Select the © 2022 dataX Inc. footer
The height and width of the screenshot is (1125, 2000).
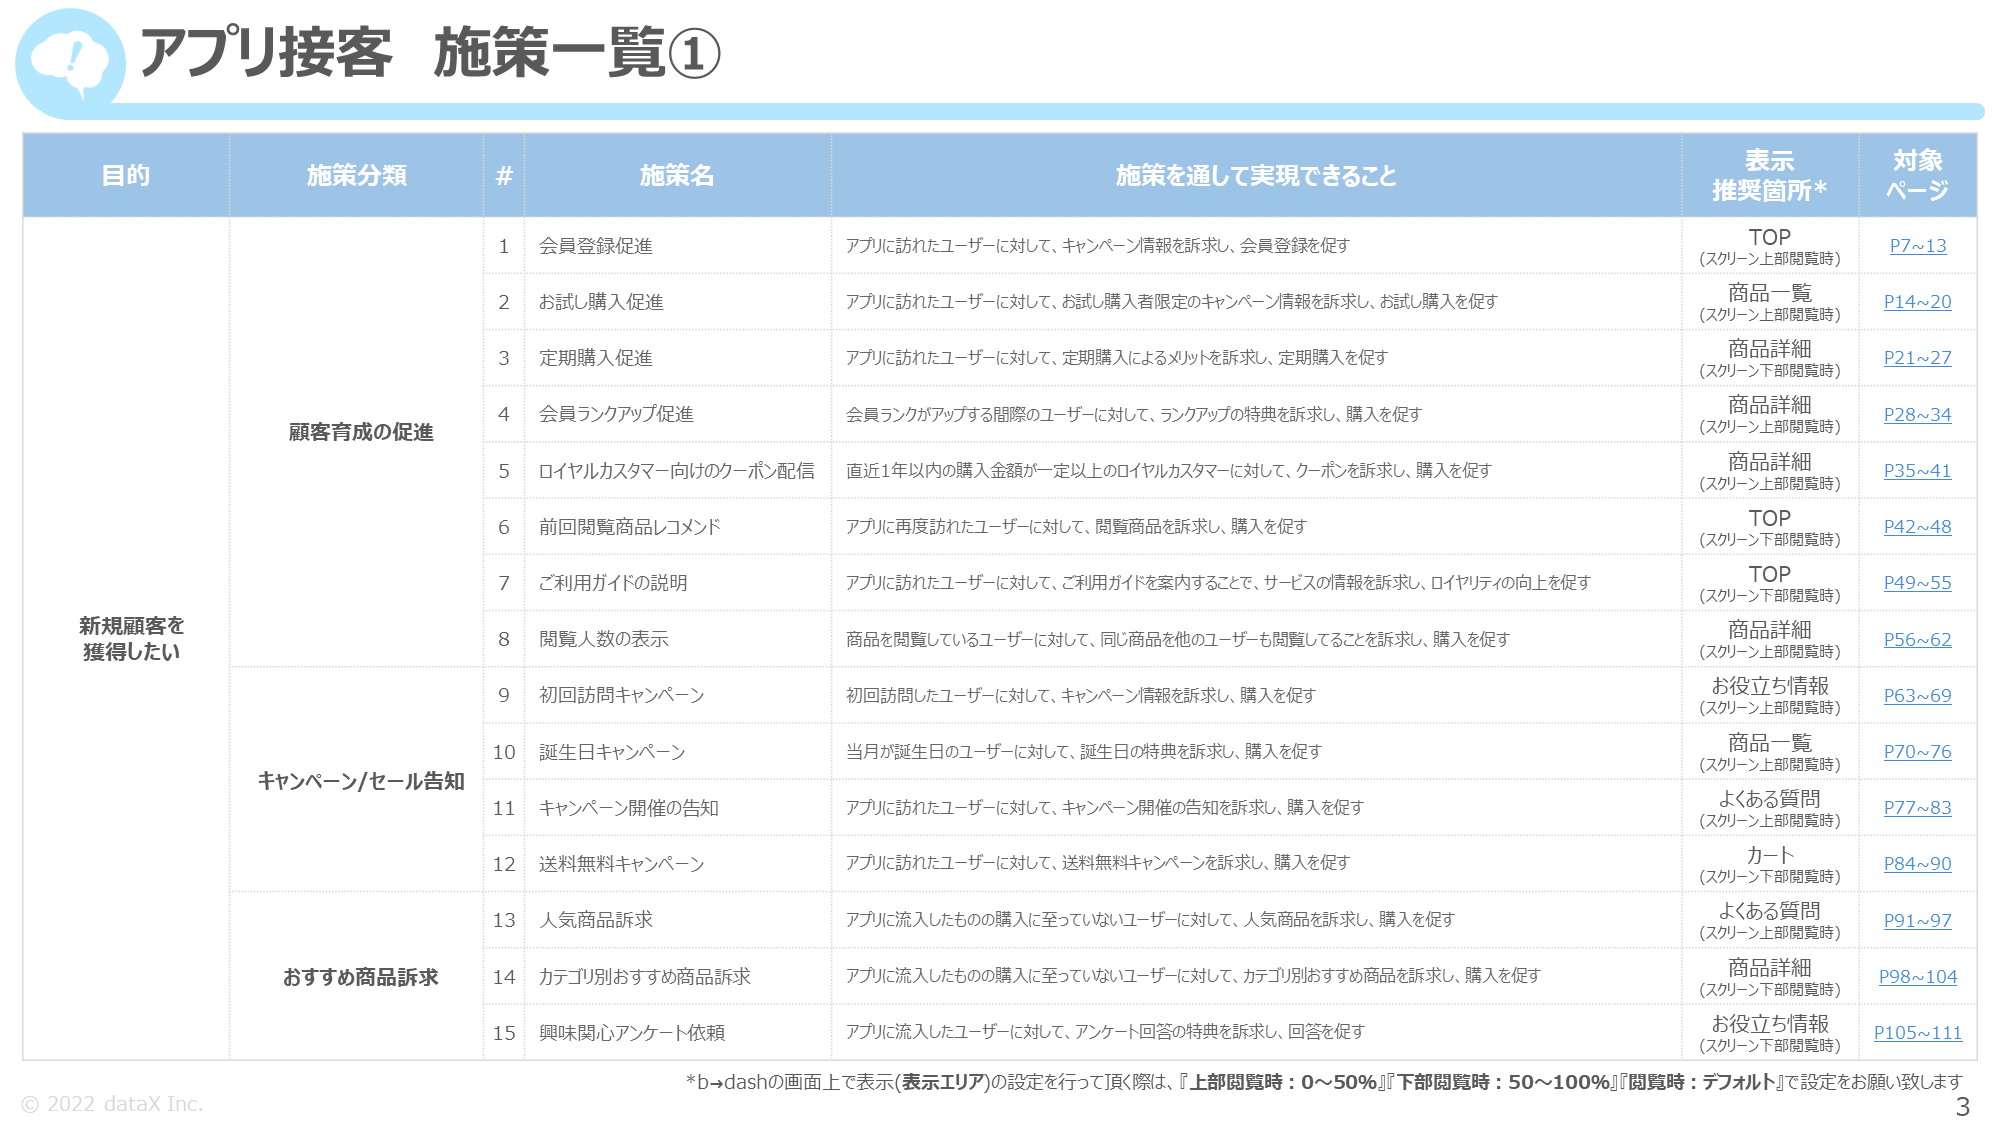tap(112, 1104)
